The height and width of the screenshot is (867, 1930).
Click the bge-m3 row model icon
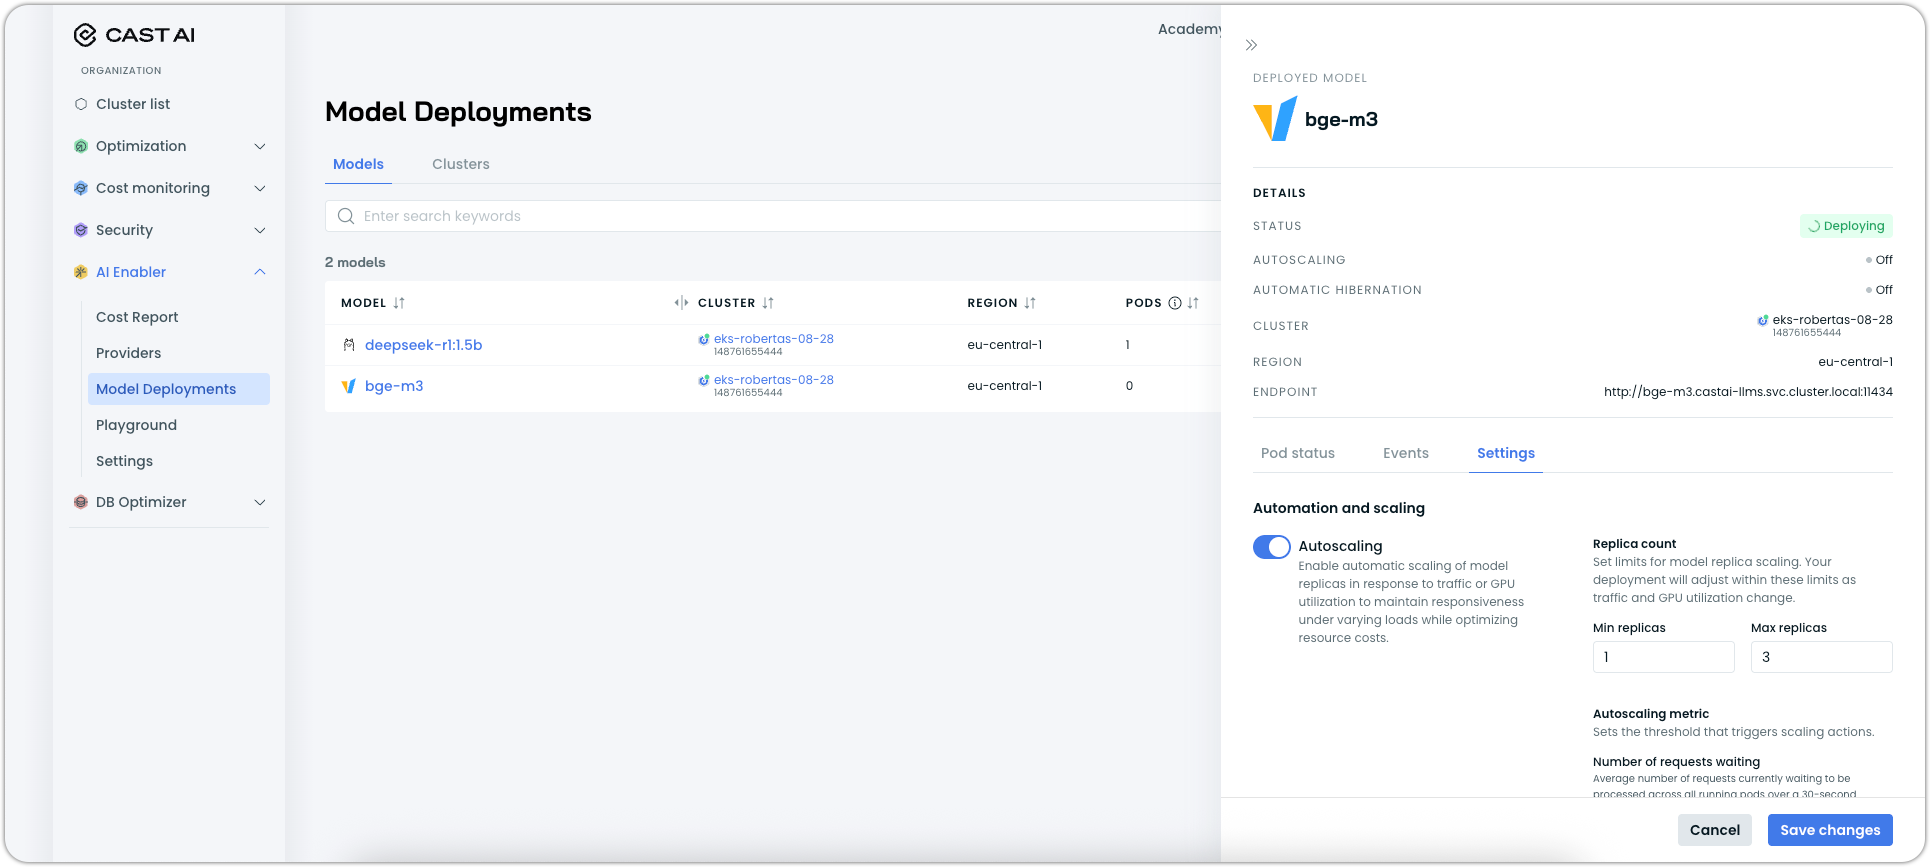[x=349, y=386]
